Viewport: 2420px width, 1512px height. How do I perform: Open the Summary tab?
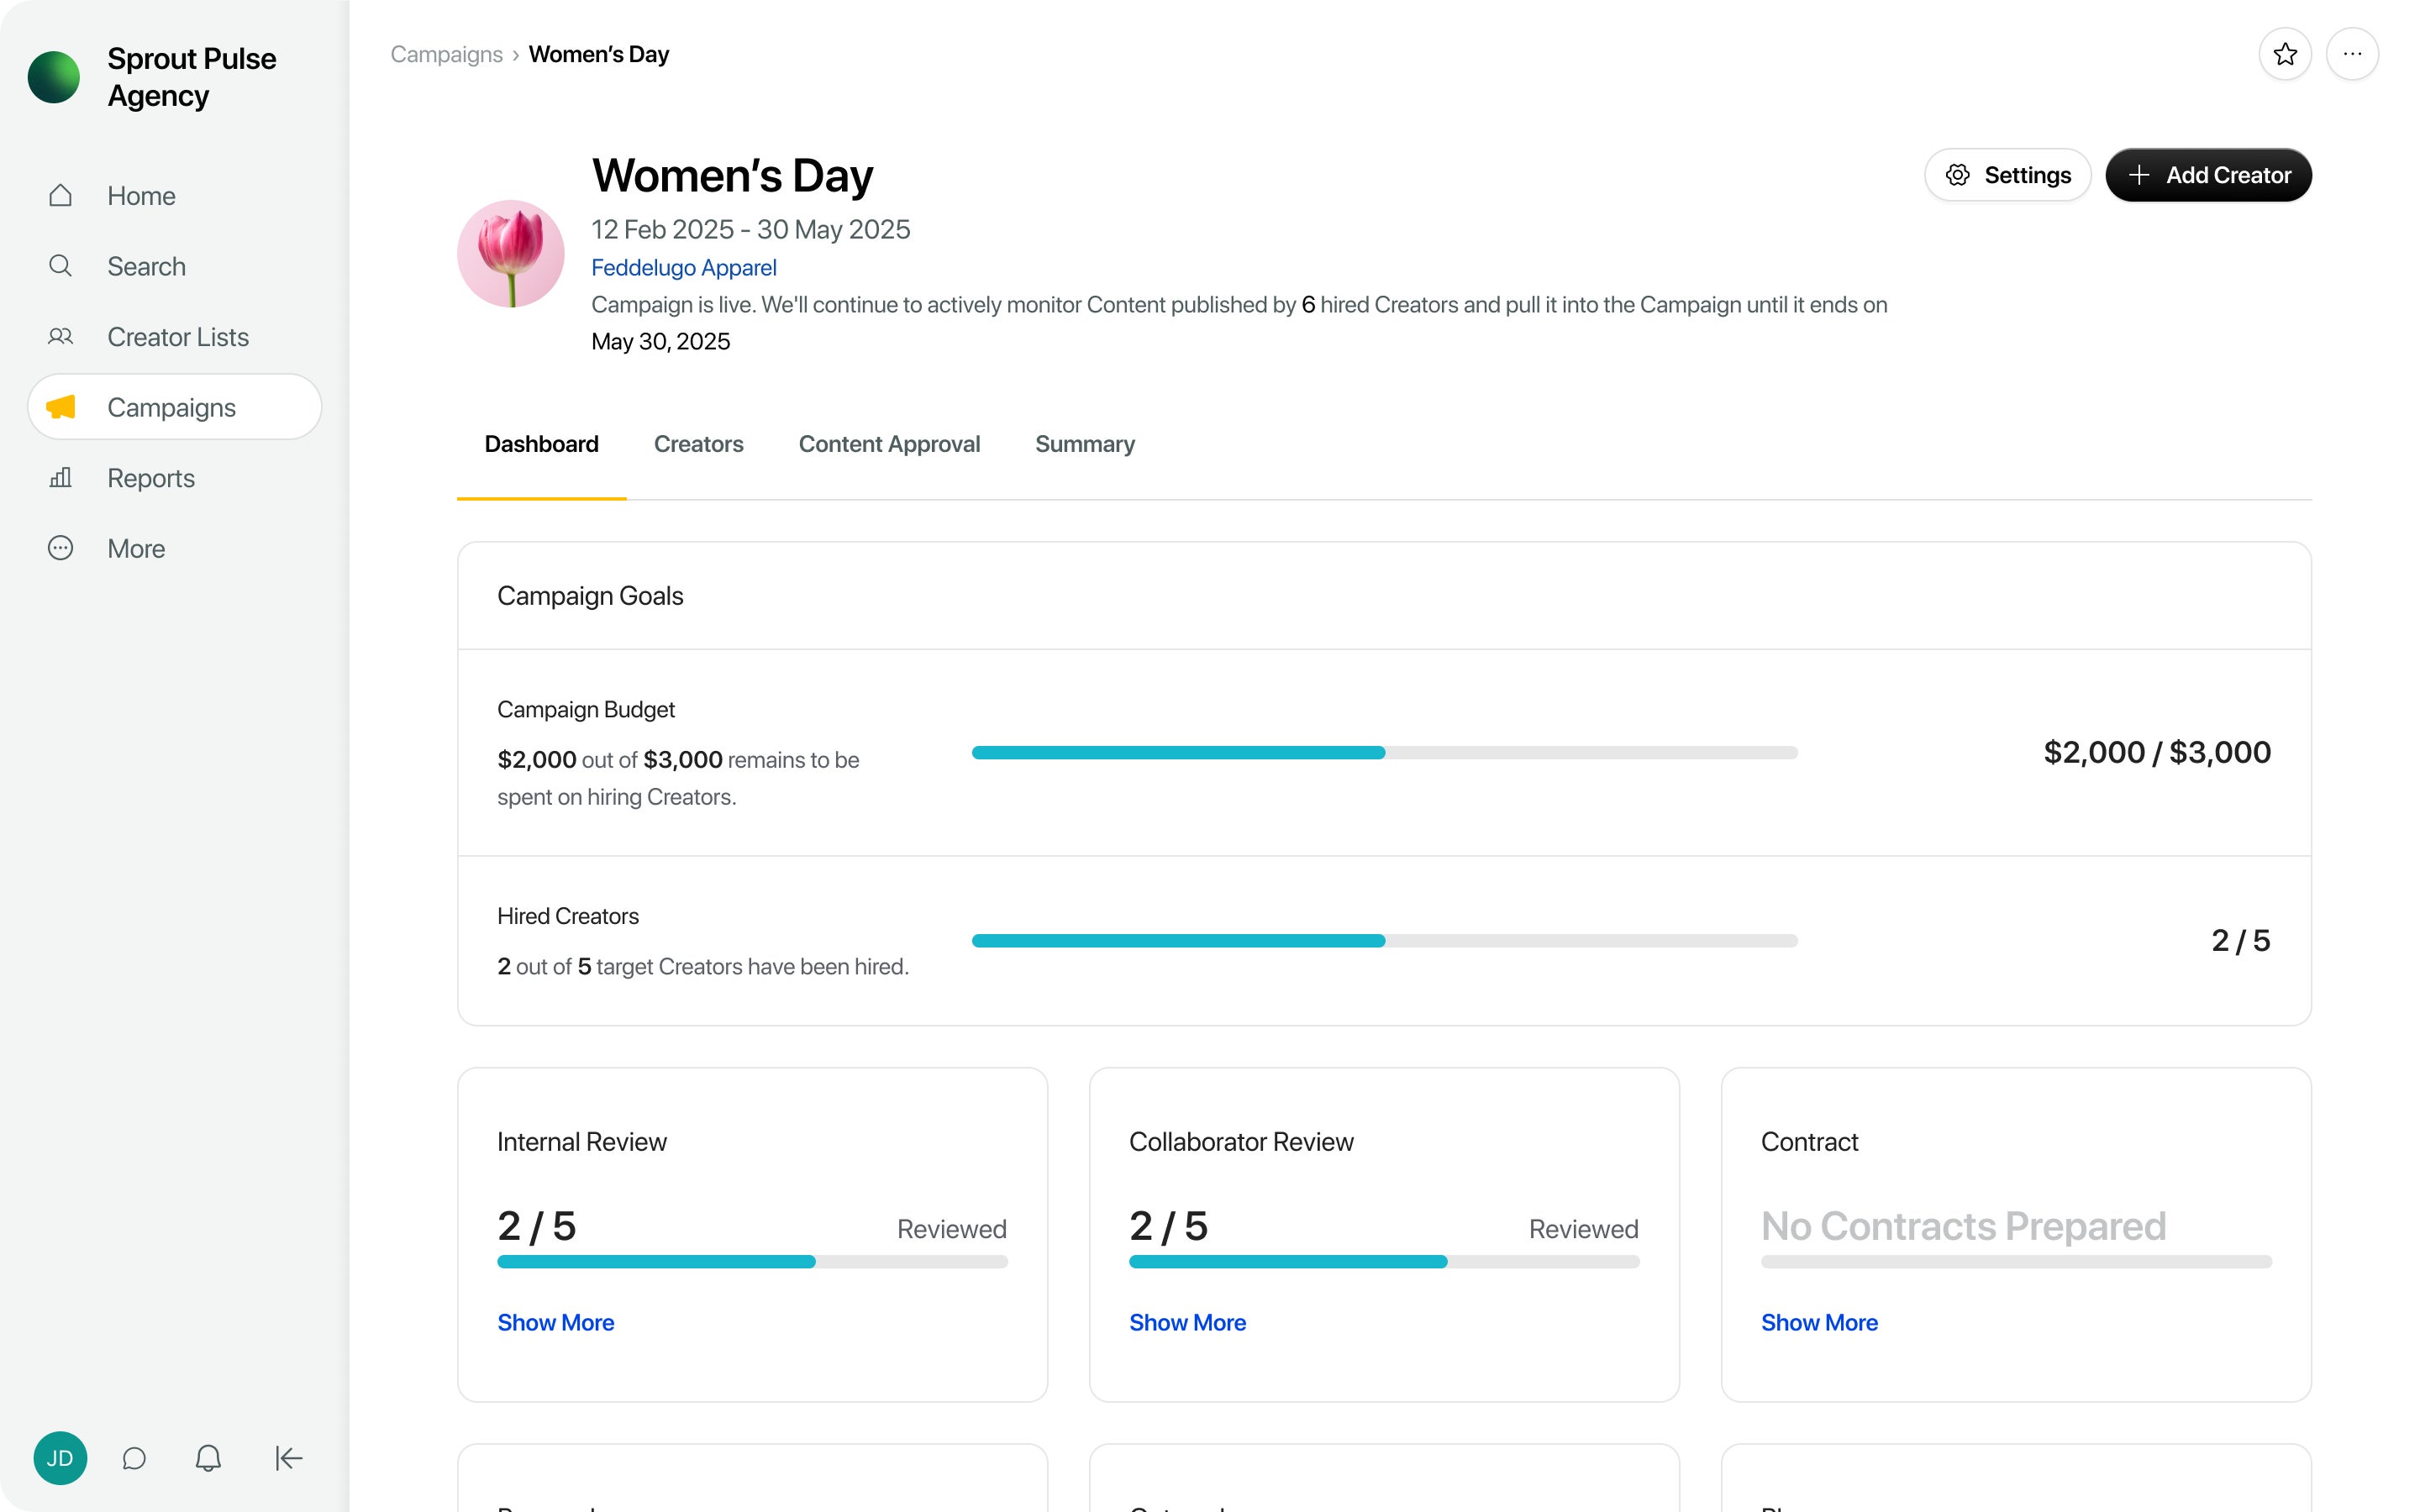pyautogui.click(x=1084, y=444)
